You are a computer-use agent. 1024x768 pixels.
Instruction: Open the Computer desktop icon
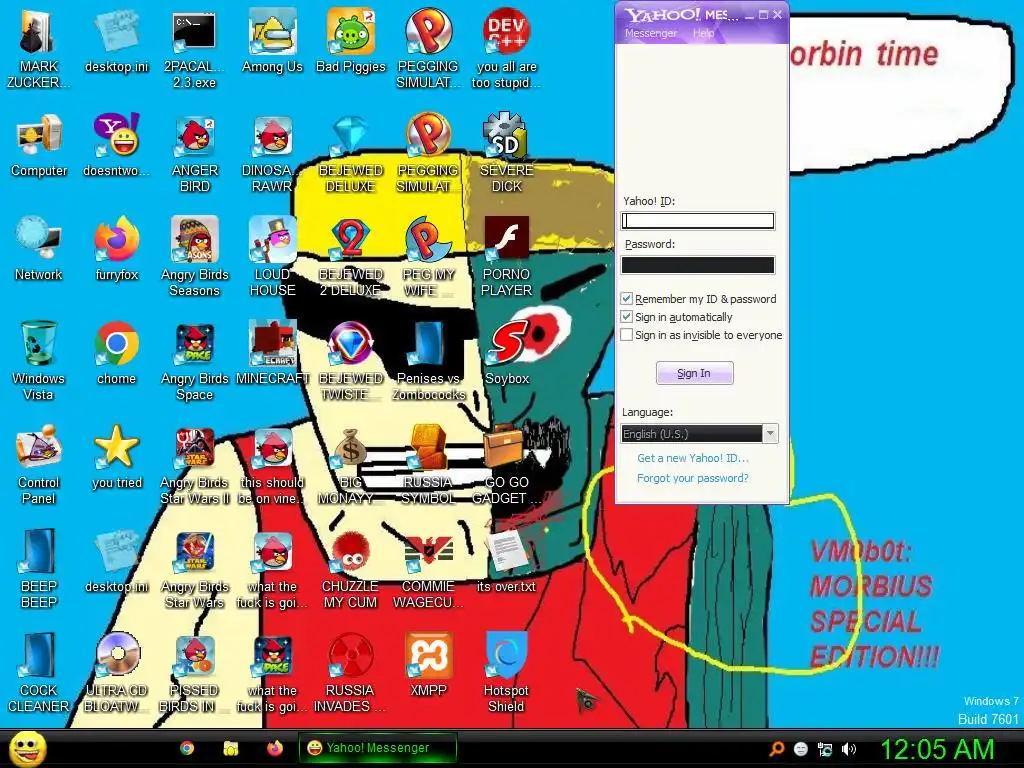39,144
